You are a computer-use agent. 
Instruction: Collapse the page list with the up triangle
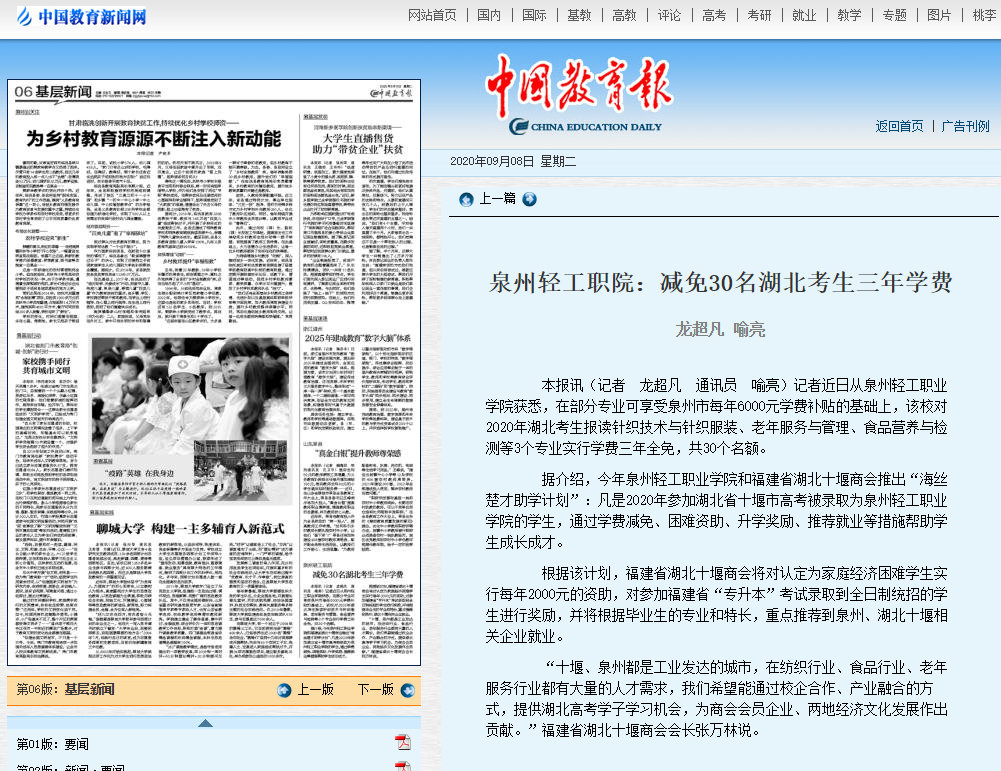[205, 723]
